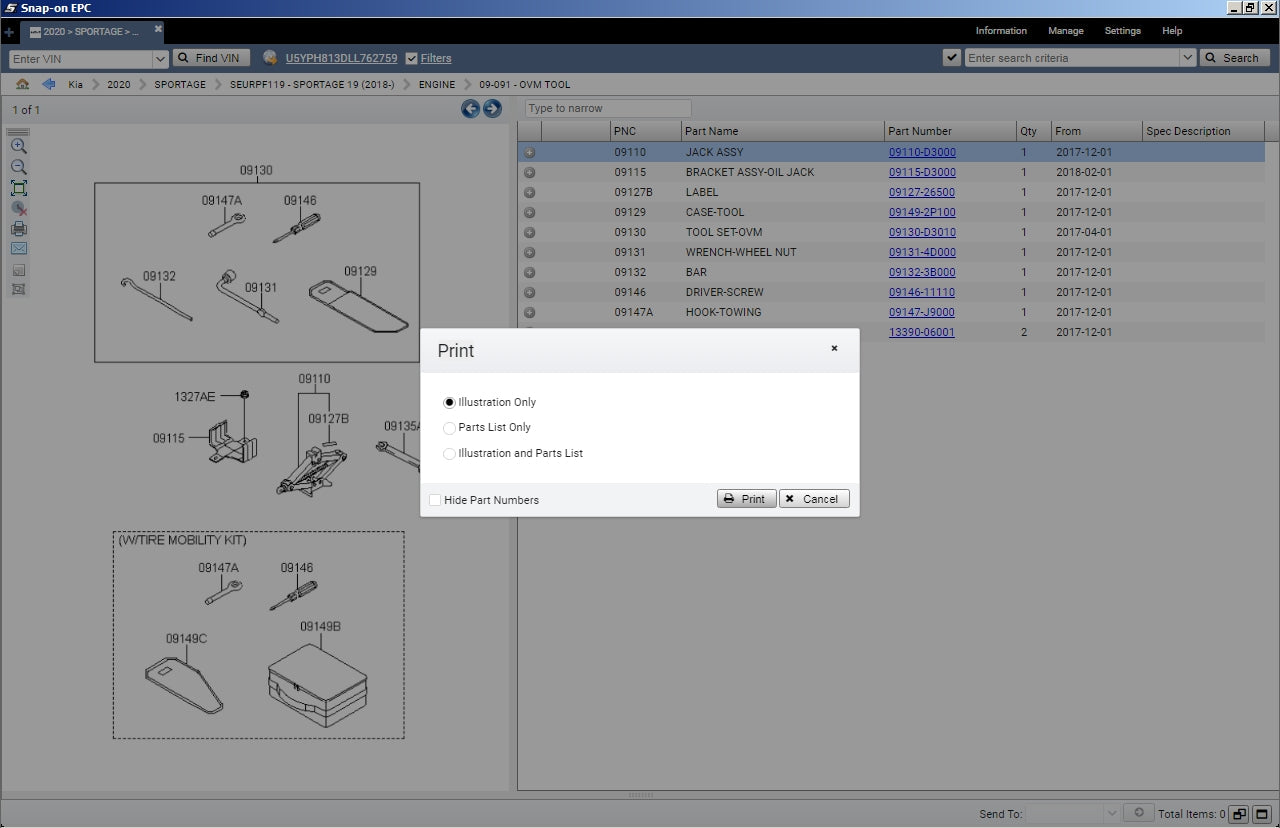Open the Send To dropdown
This screenshot has width=1280, height=828.
pyautogui.click(x=1111, y=814)
